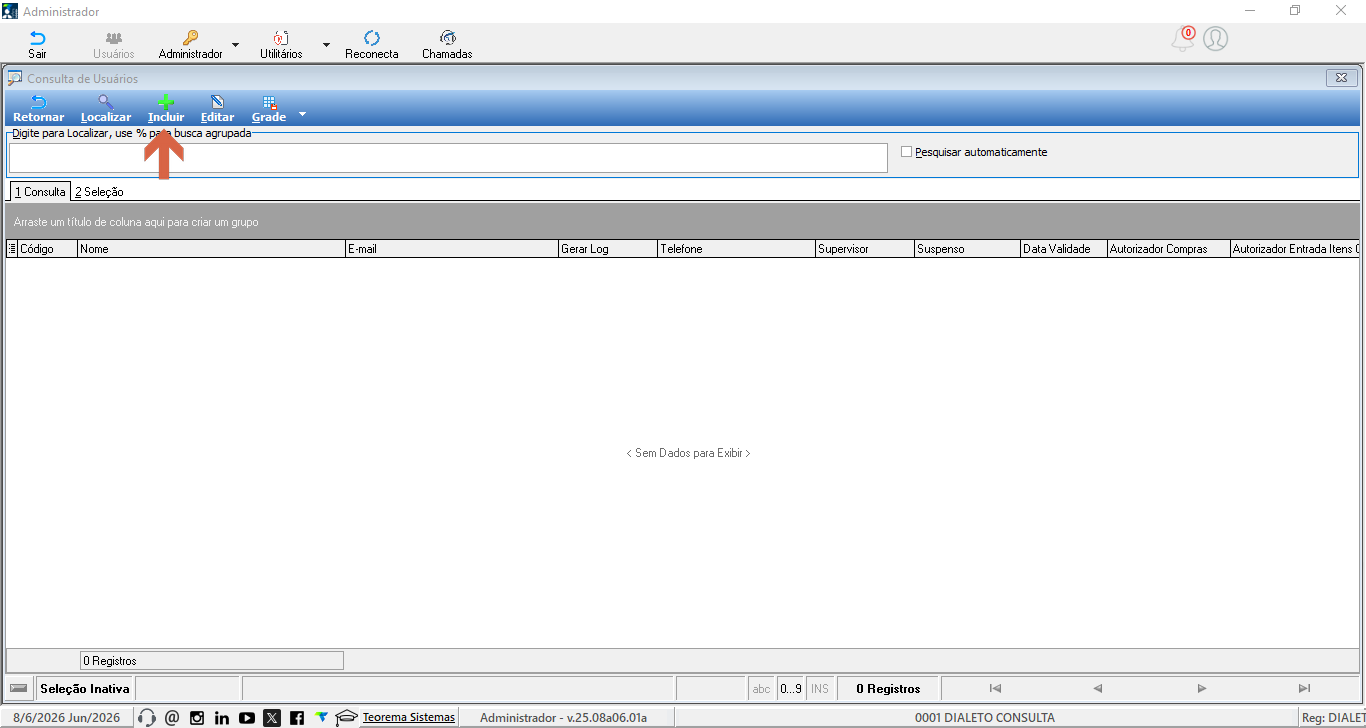Image resolution: width=1366 pixels, height=728 pixels.
Task: Click the status bar date 8/6/2026 Jun/2026
Action: tap(66, 717)
